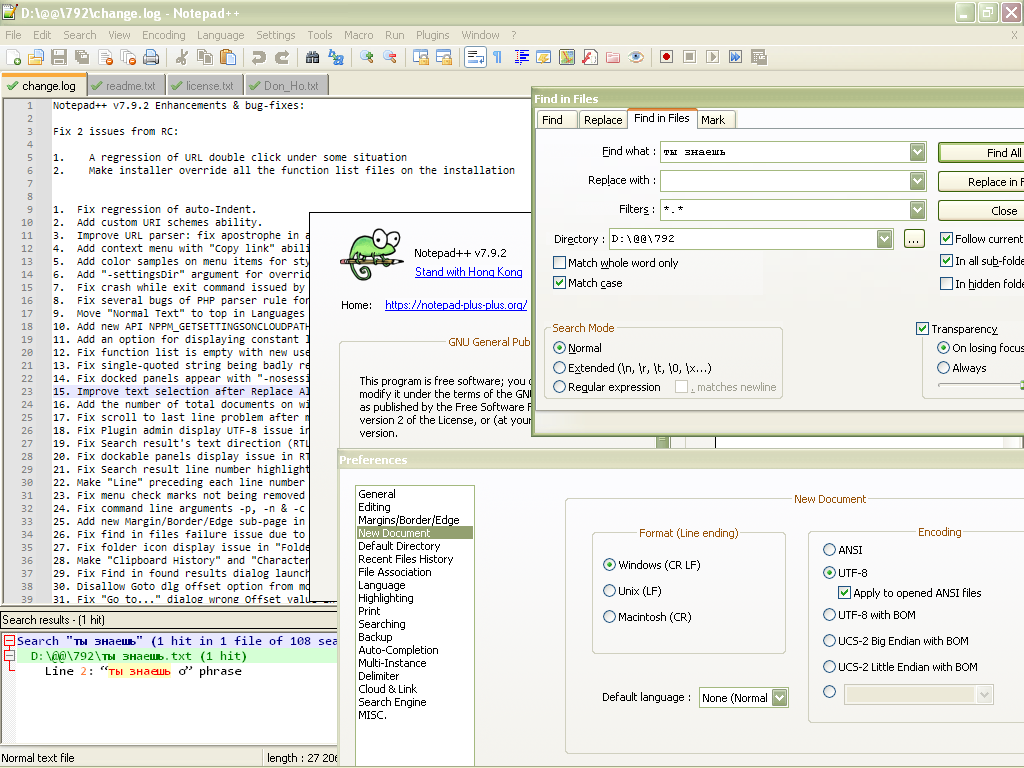Click the macro Playback icon
Image resolution: width=1024 pixels, height=768 pixels.
click(712, 57)
